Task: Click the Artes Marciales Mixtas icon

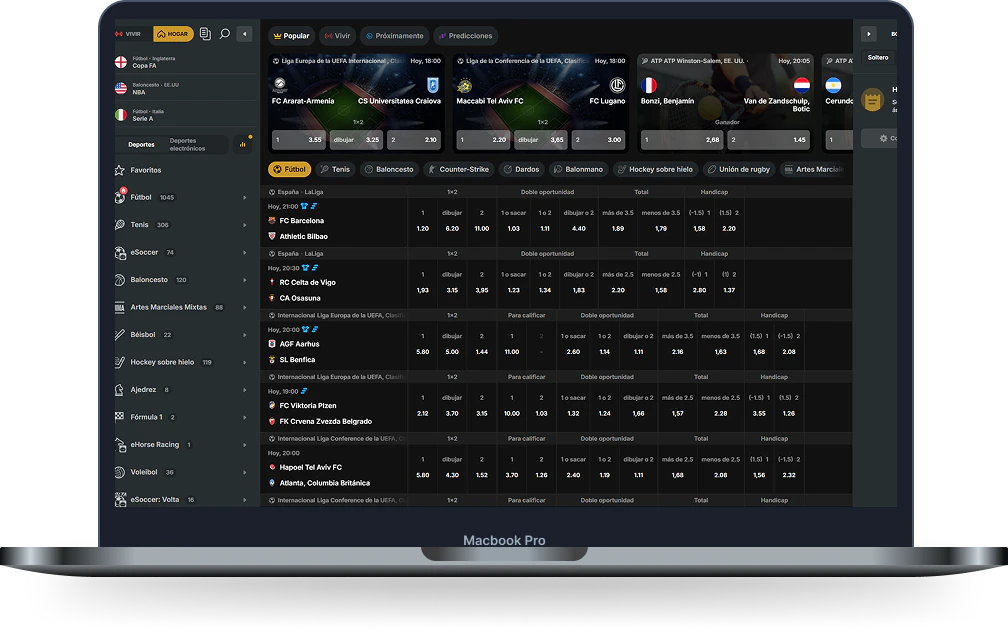Action: click(120, 307)
